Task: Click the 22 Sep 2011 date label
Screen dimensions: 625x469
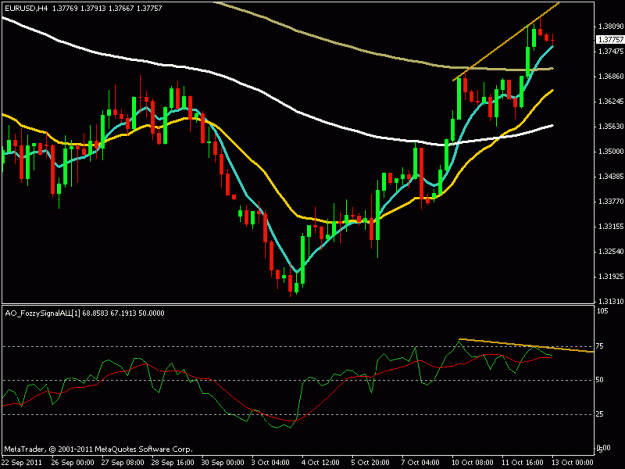Action: pos(22,462)
